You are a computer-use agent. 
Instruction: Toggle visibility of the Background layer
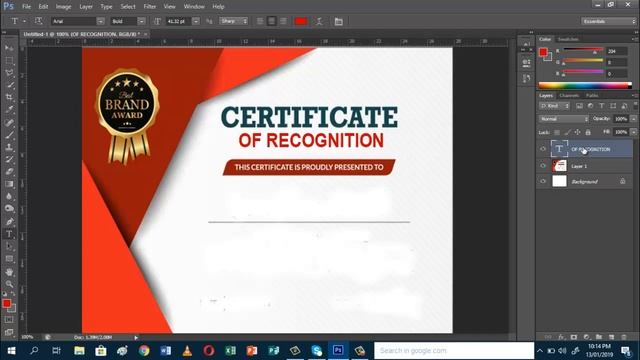543,181
